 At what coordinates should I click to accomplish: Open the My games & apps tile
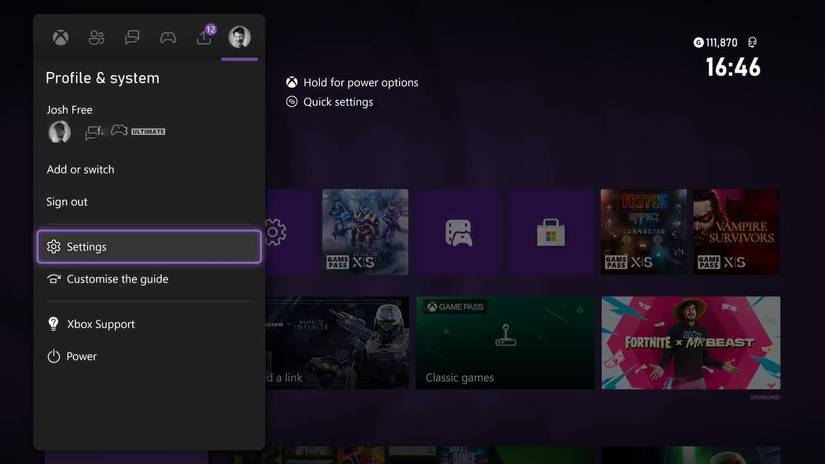(x=458, y=232)
